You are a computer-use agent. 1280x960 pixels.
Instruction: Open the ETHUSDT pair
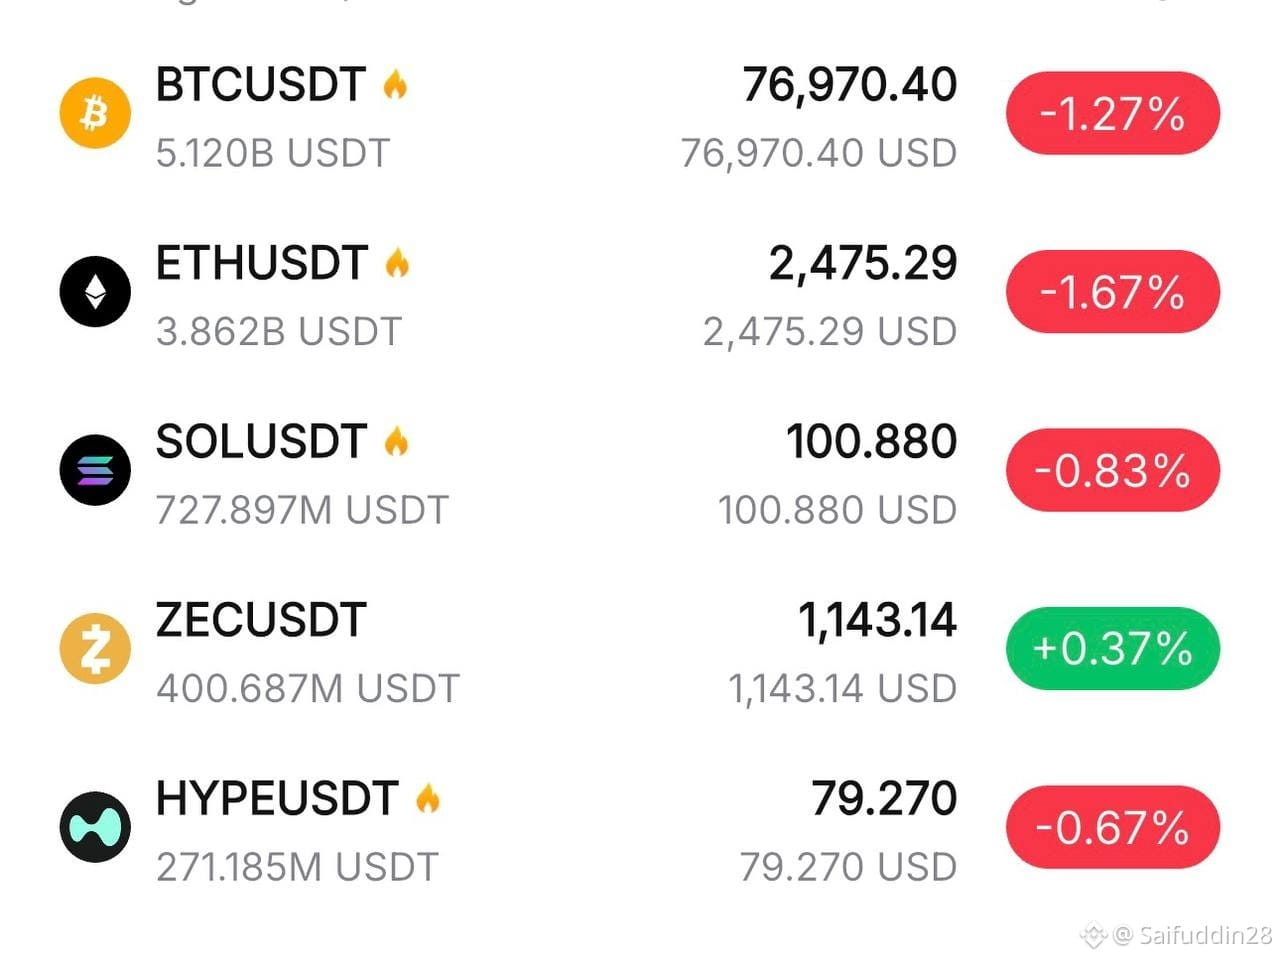tap(262, 263)
